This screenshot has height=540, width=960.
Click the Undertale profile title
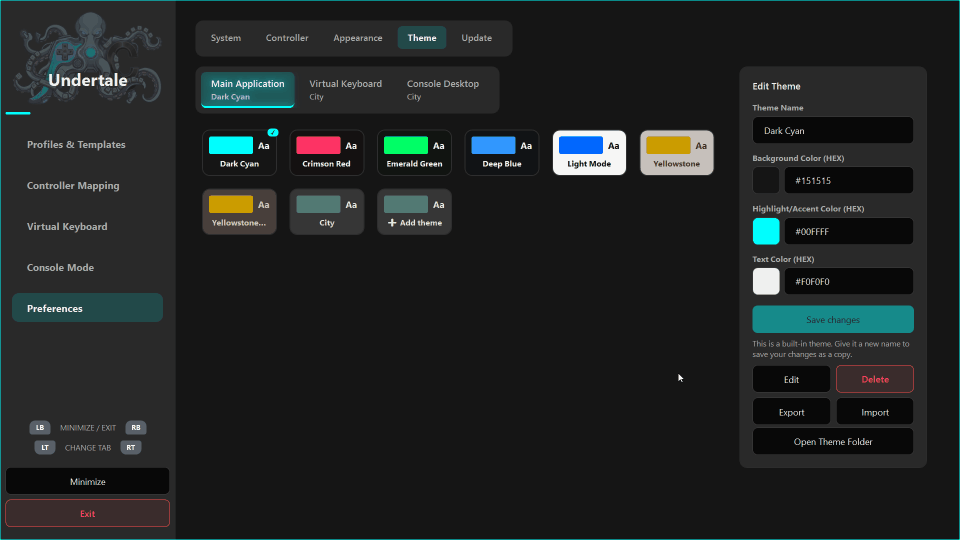pos(88,80)
